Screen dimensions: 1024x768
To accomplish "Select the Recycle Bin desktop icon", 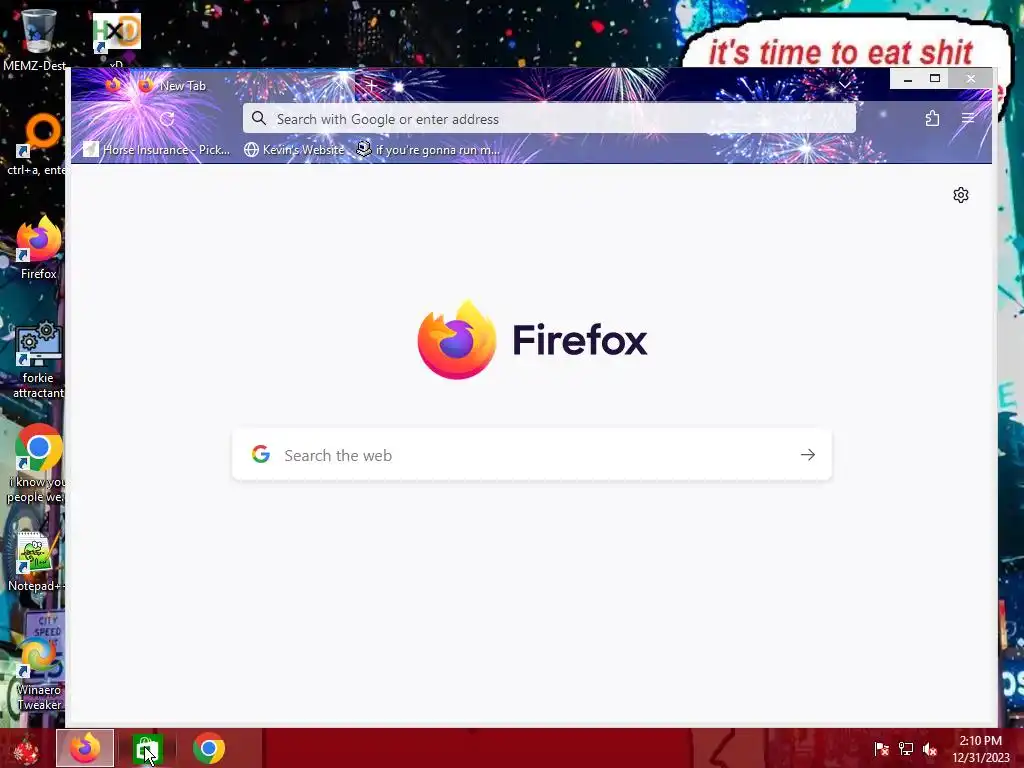I will [x=35, y=40].
